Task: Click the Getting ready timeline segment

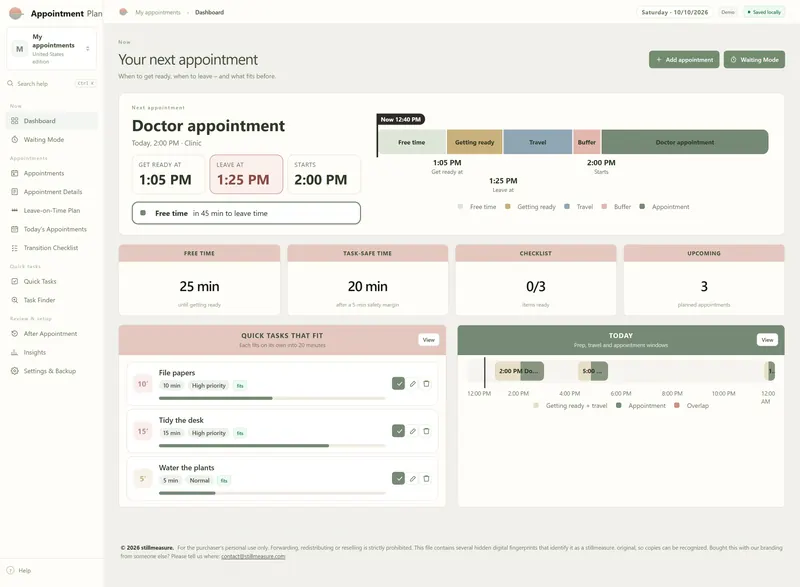Action: tap(474, 142)
